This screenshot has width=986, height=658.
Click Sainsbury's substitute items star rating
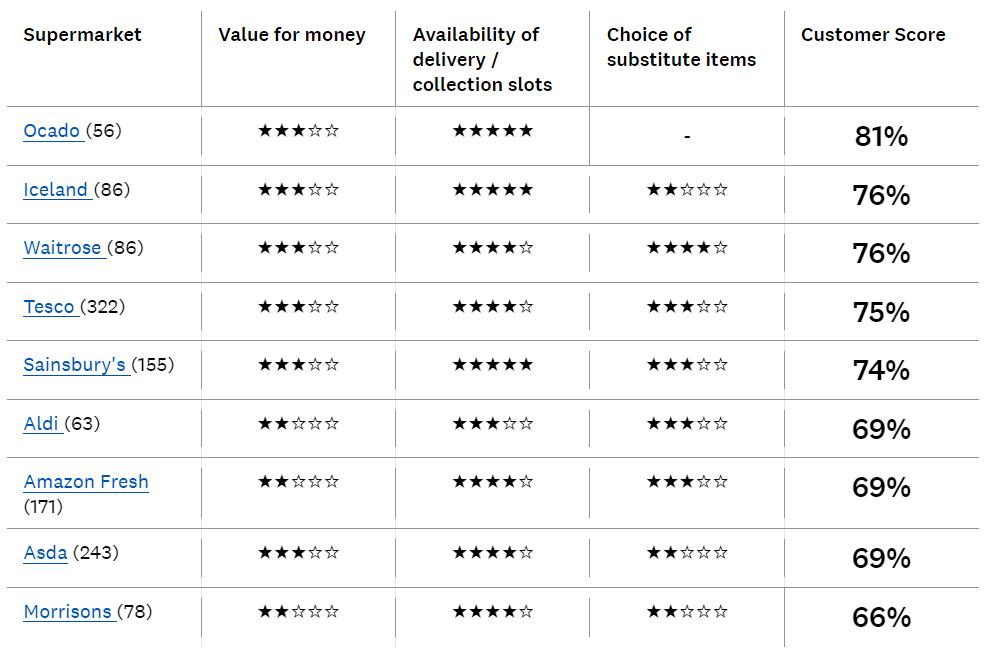point(687,365)
